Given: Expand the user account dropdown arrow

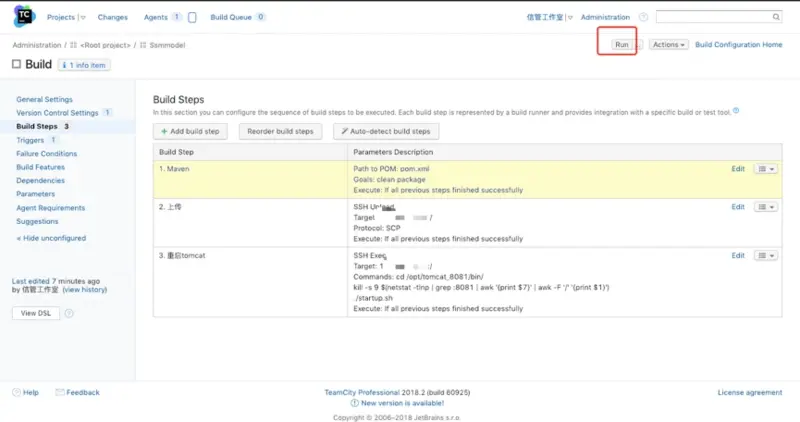Looking at the screenshot, I should tap(570, 17).
